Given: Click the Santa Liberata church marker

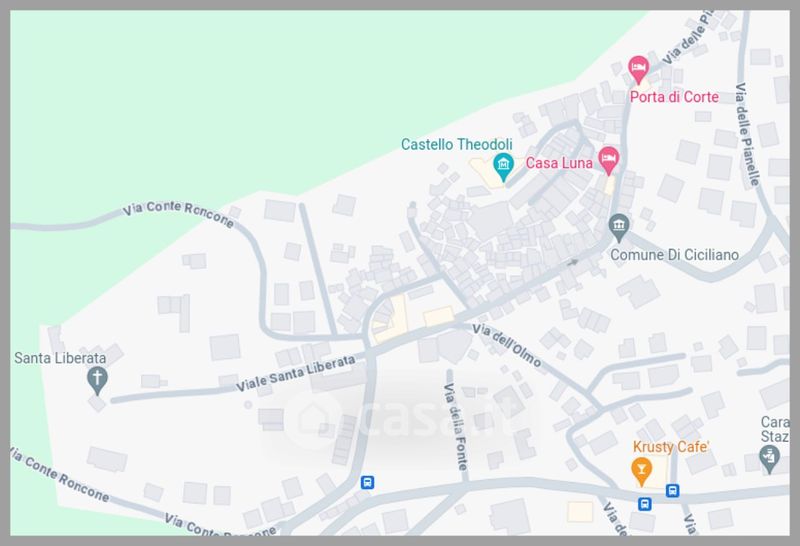Looking at the screenshot, I should point(97,381).
